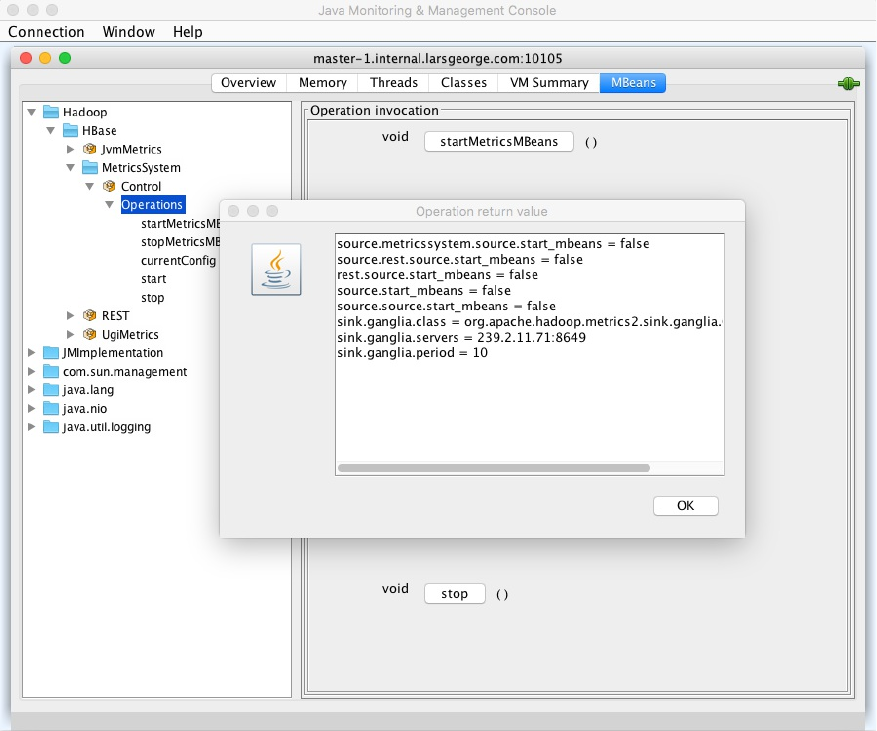Click the com.sun.management folder icon
The image size is (877, 731).
[x=51, y=371]
